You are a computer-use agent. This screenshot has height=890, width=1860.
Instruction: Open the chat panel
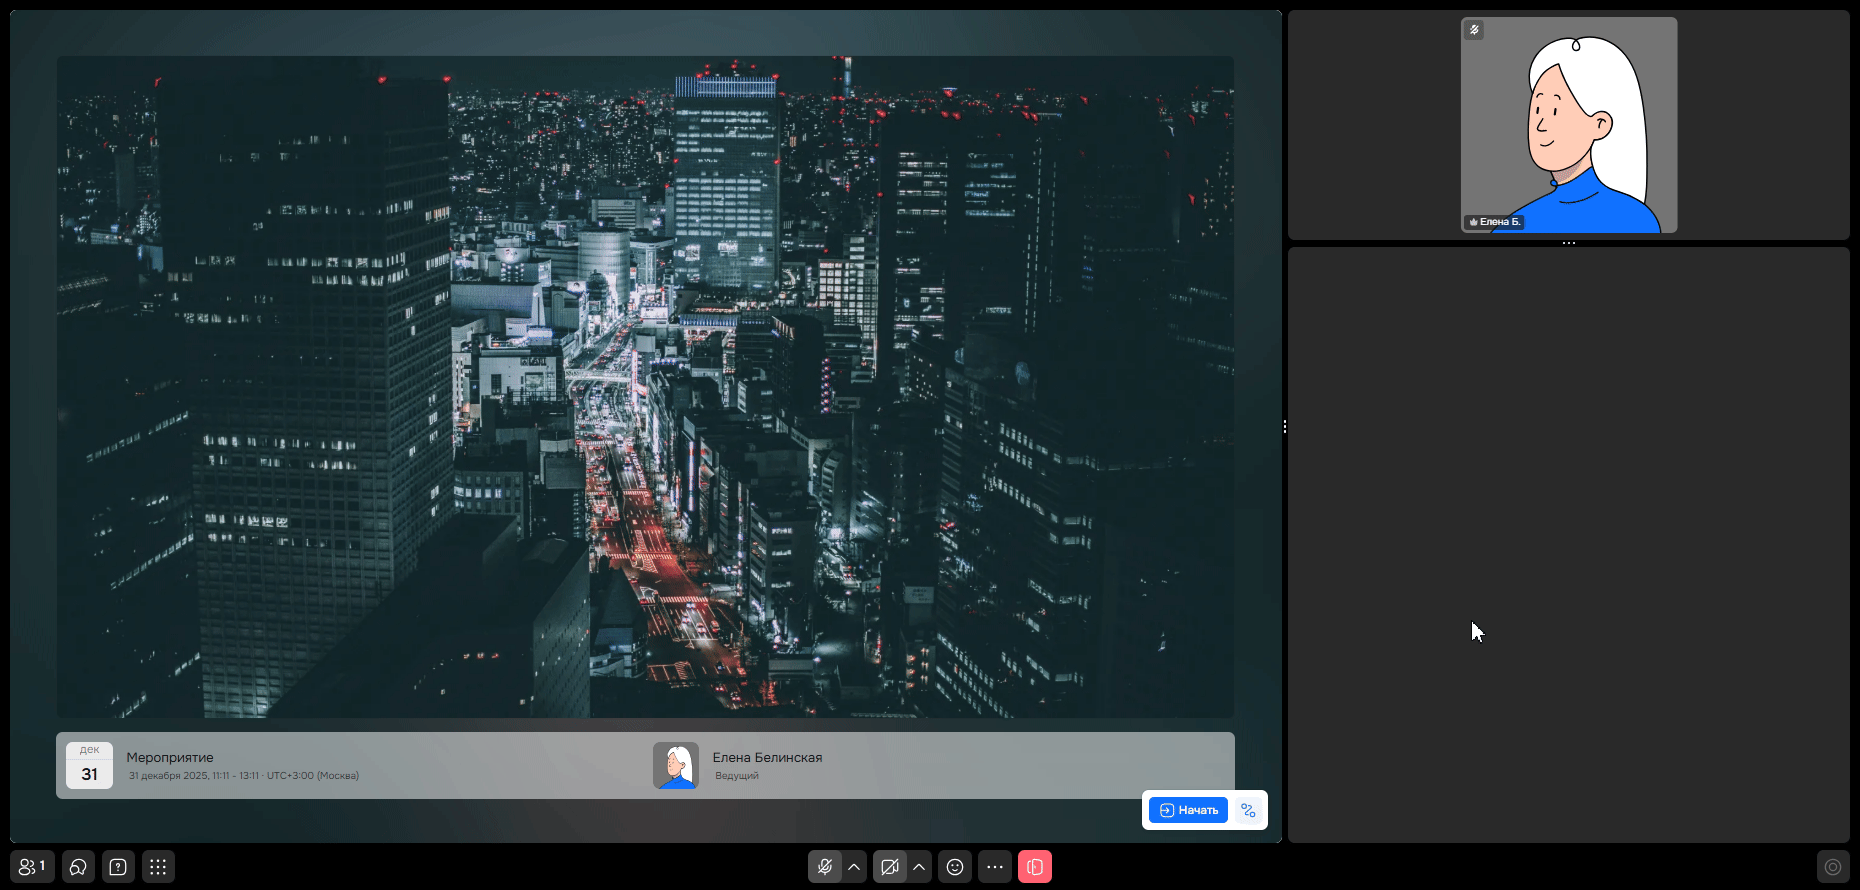78,867
